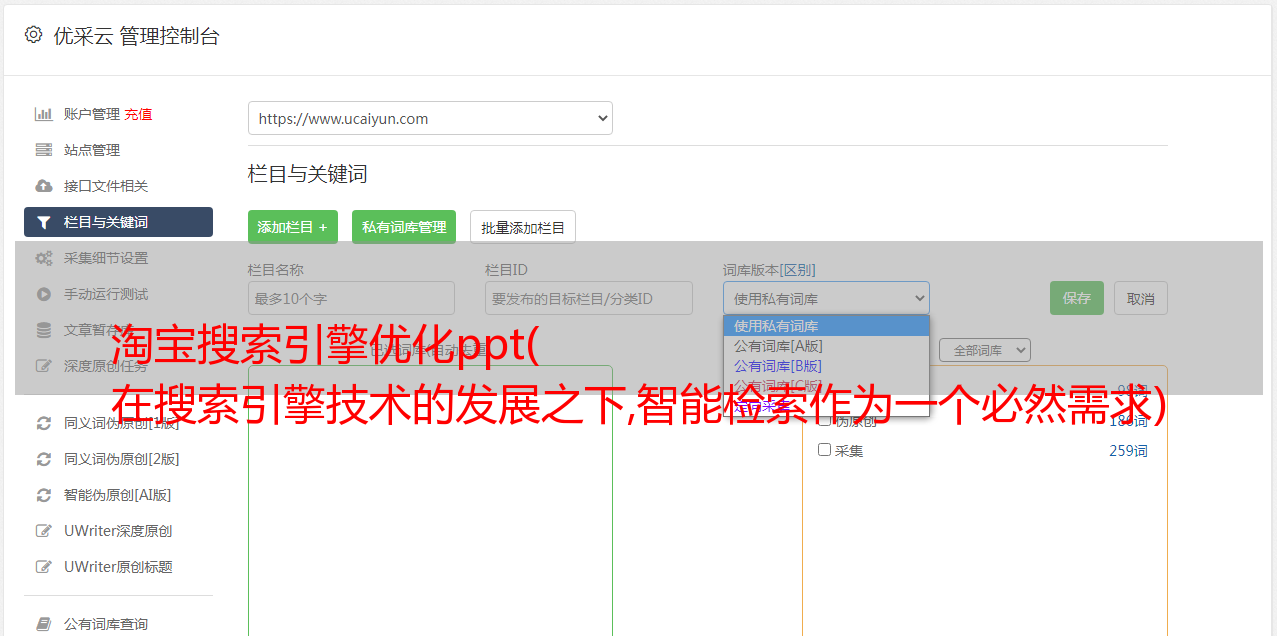Open the https://www.ucaiyun.com site dropdown
The image size is (1277, 636).
(x=430, y=118)
